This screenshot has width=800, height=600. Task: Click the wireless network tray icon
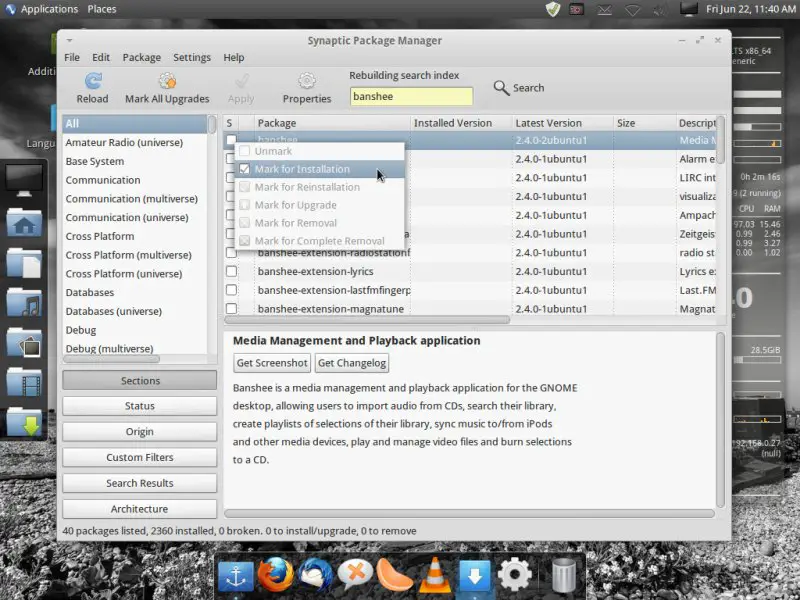(633, 10)
